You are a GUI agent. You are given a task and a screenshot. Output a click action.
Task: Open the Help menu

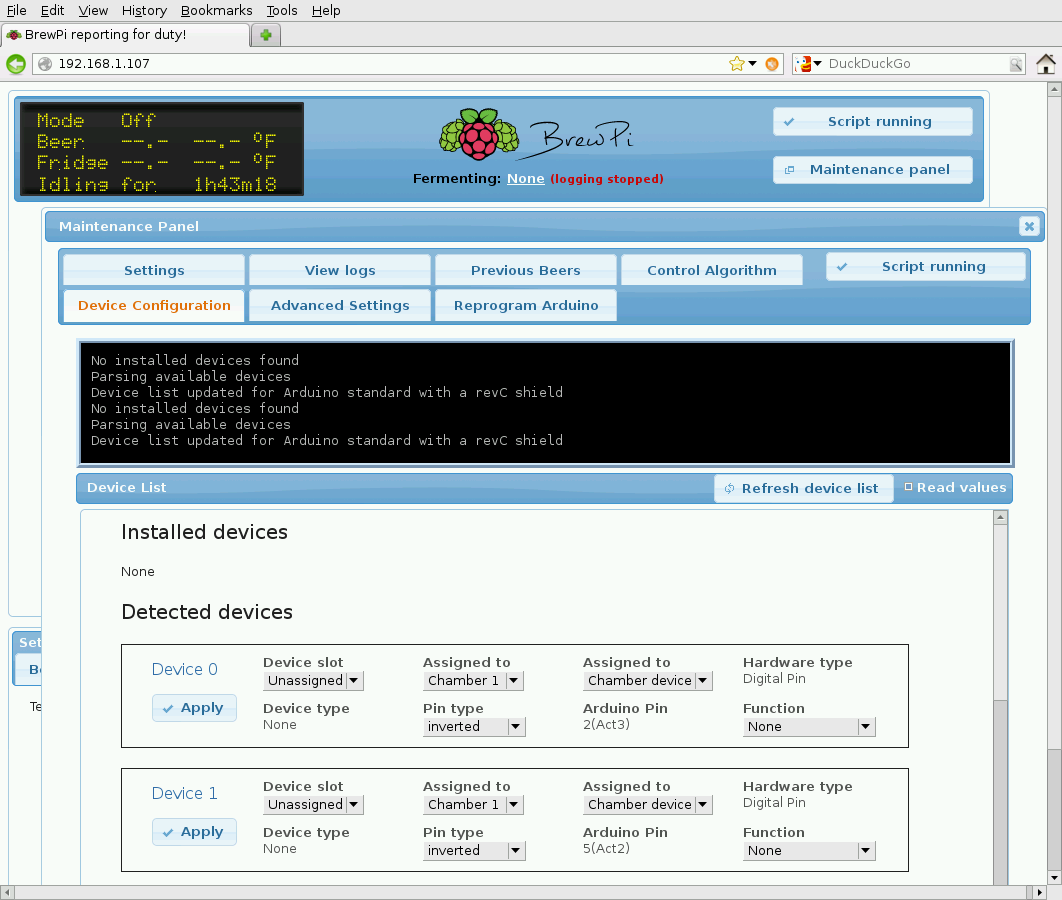tap(326, 11)
